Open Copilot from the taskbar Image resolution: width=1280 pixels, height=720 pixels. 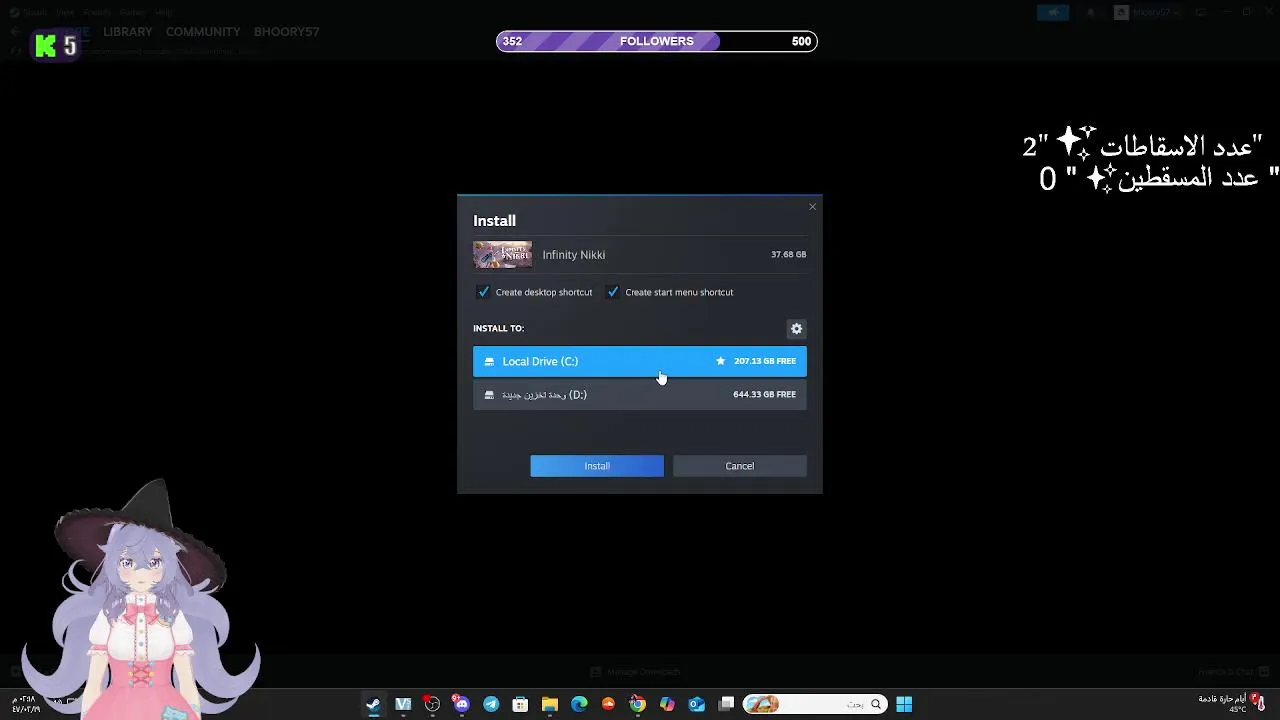[x=667, y=704]
